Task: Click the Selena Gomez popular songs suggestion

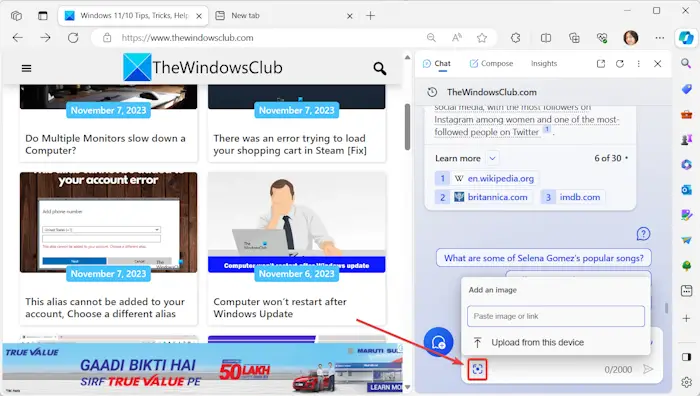Action: click(x=543, y=258)
